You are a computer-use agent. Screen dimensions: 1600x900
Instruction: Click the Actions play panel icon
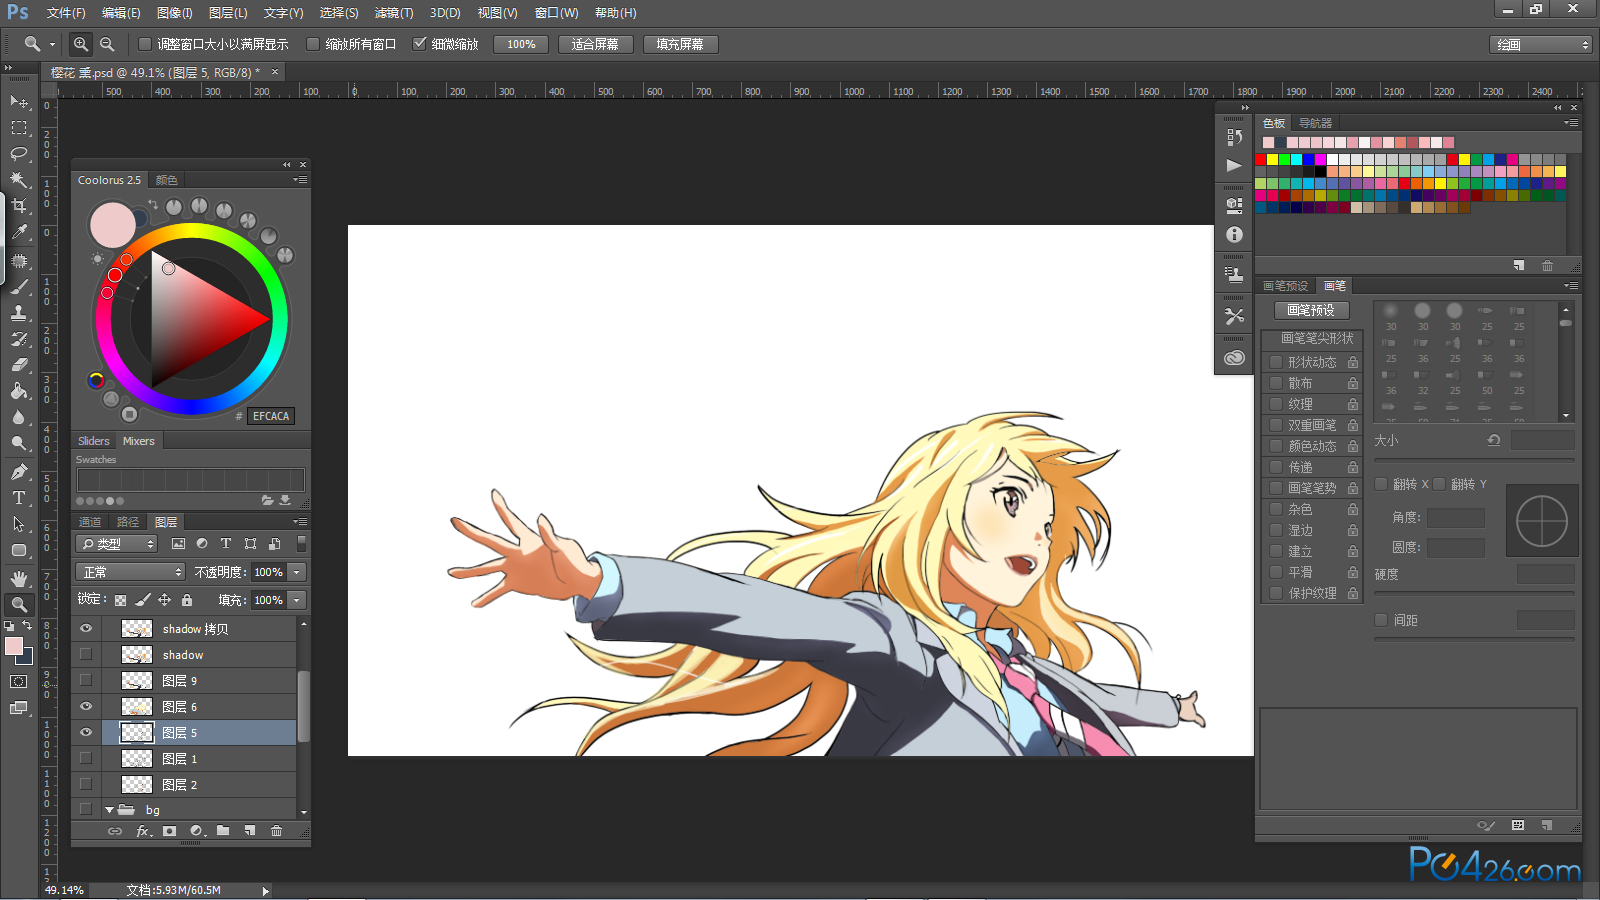[1234, 165]
